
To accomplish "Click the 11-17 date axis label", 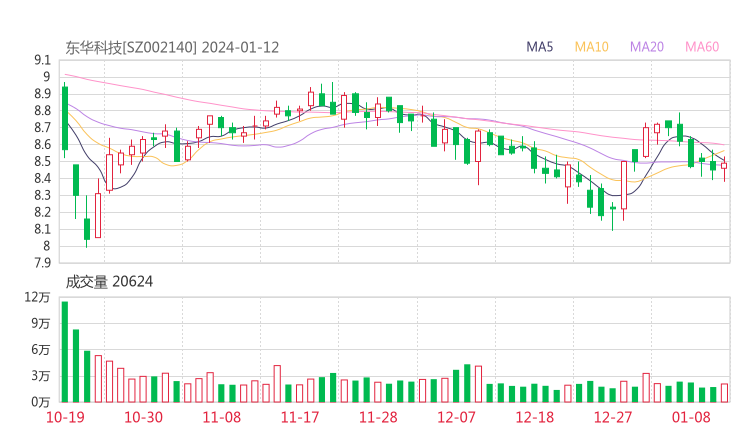I will pos(300,417).
